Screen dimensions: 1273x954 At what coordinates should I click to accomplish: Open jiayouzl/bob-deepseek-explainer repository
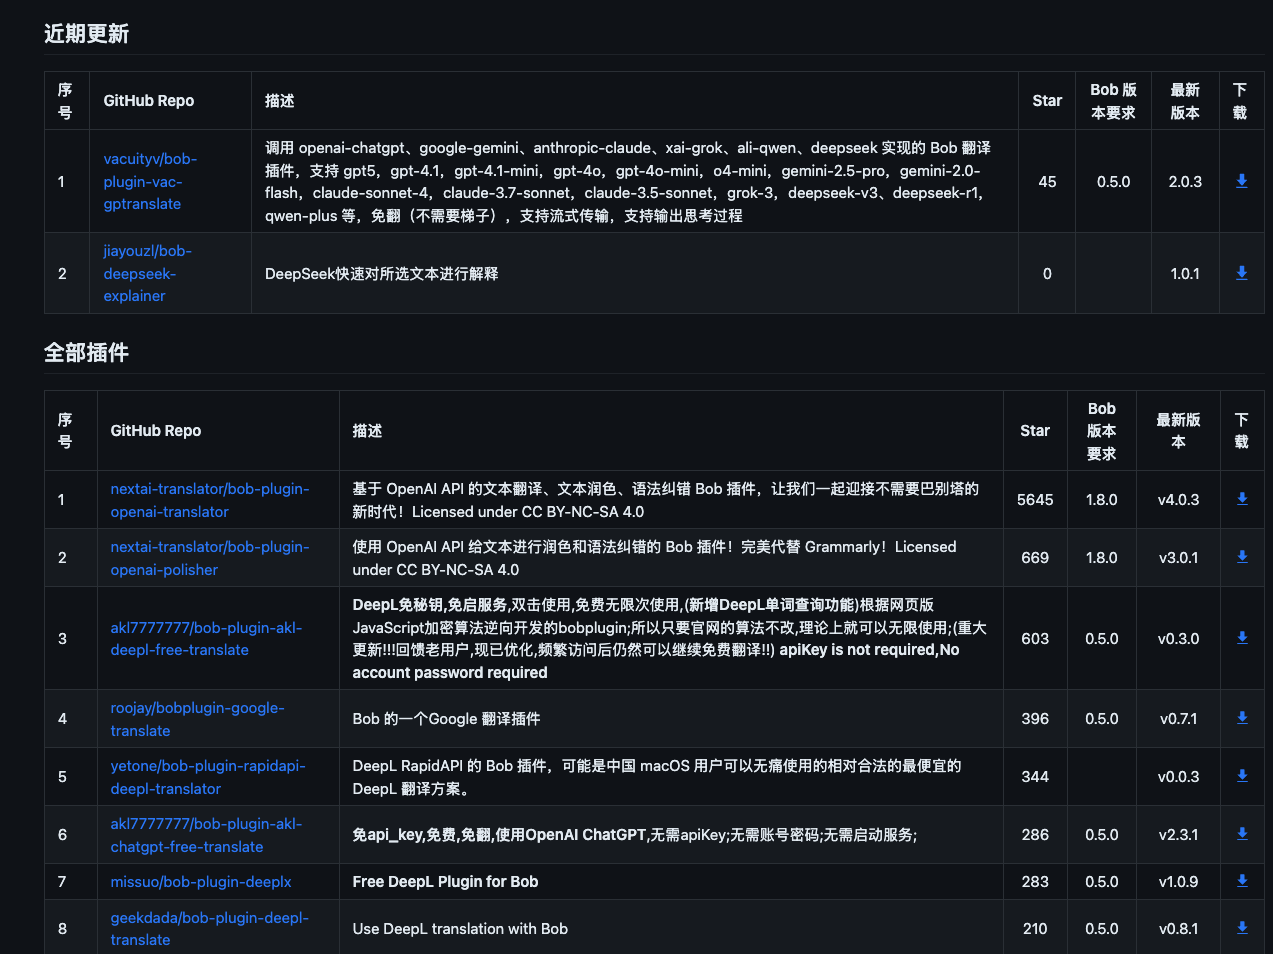point(147,273)
